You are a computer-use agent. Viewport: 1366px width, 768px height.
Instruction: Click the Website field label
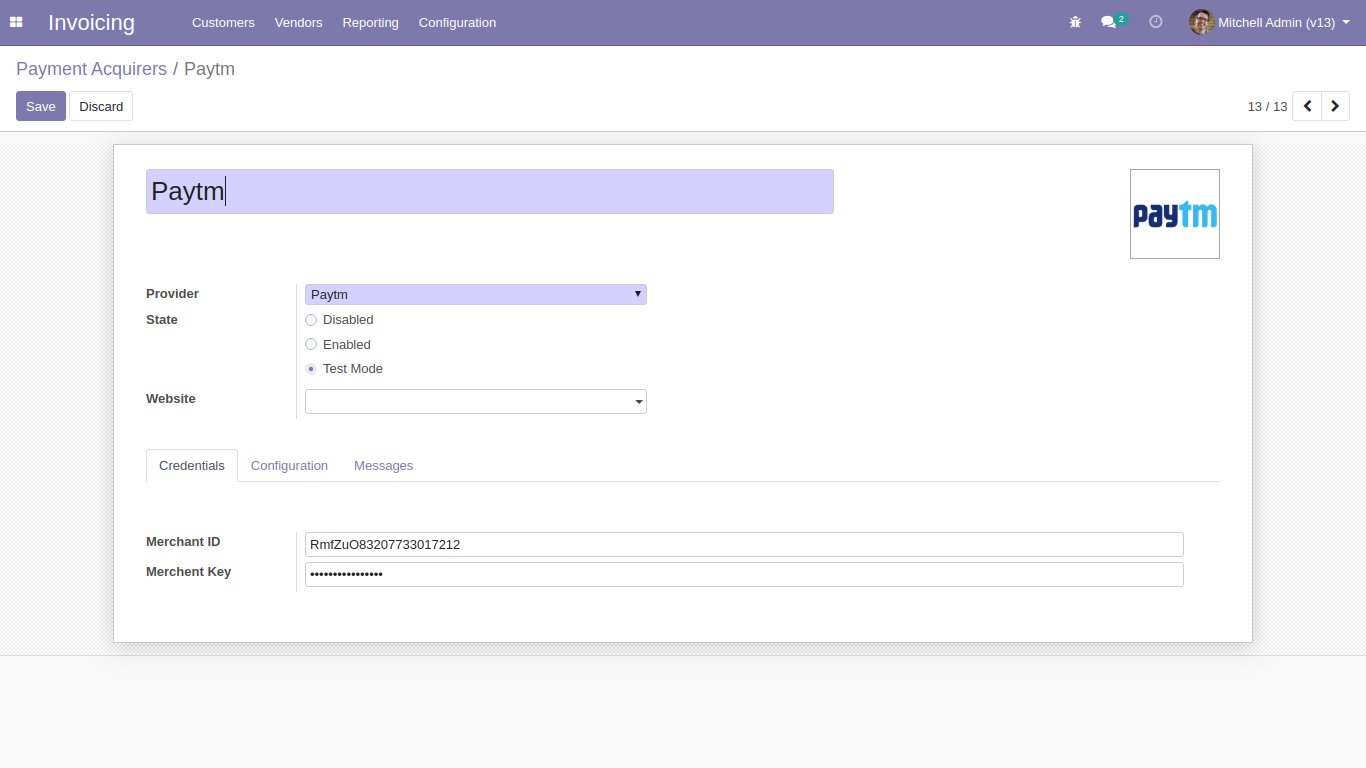pyautogui.click(x=171, y=399)
